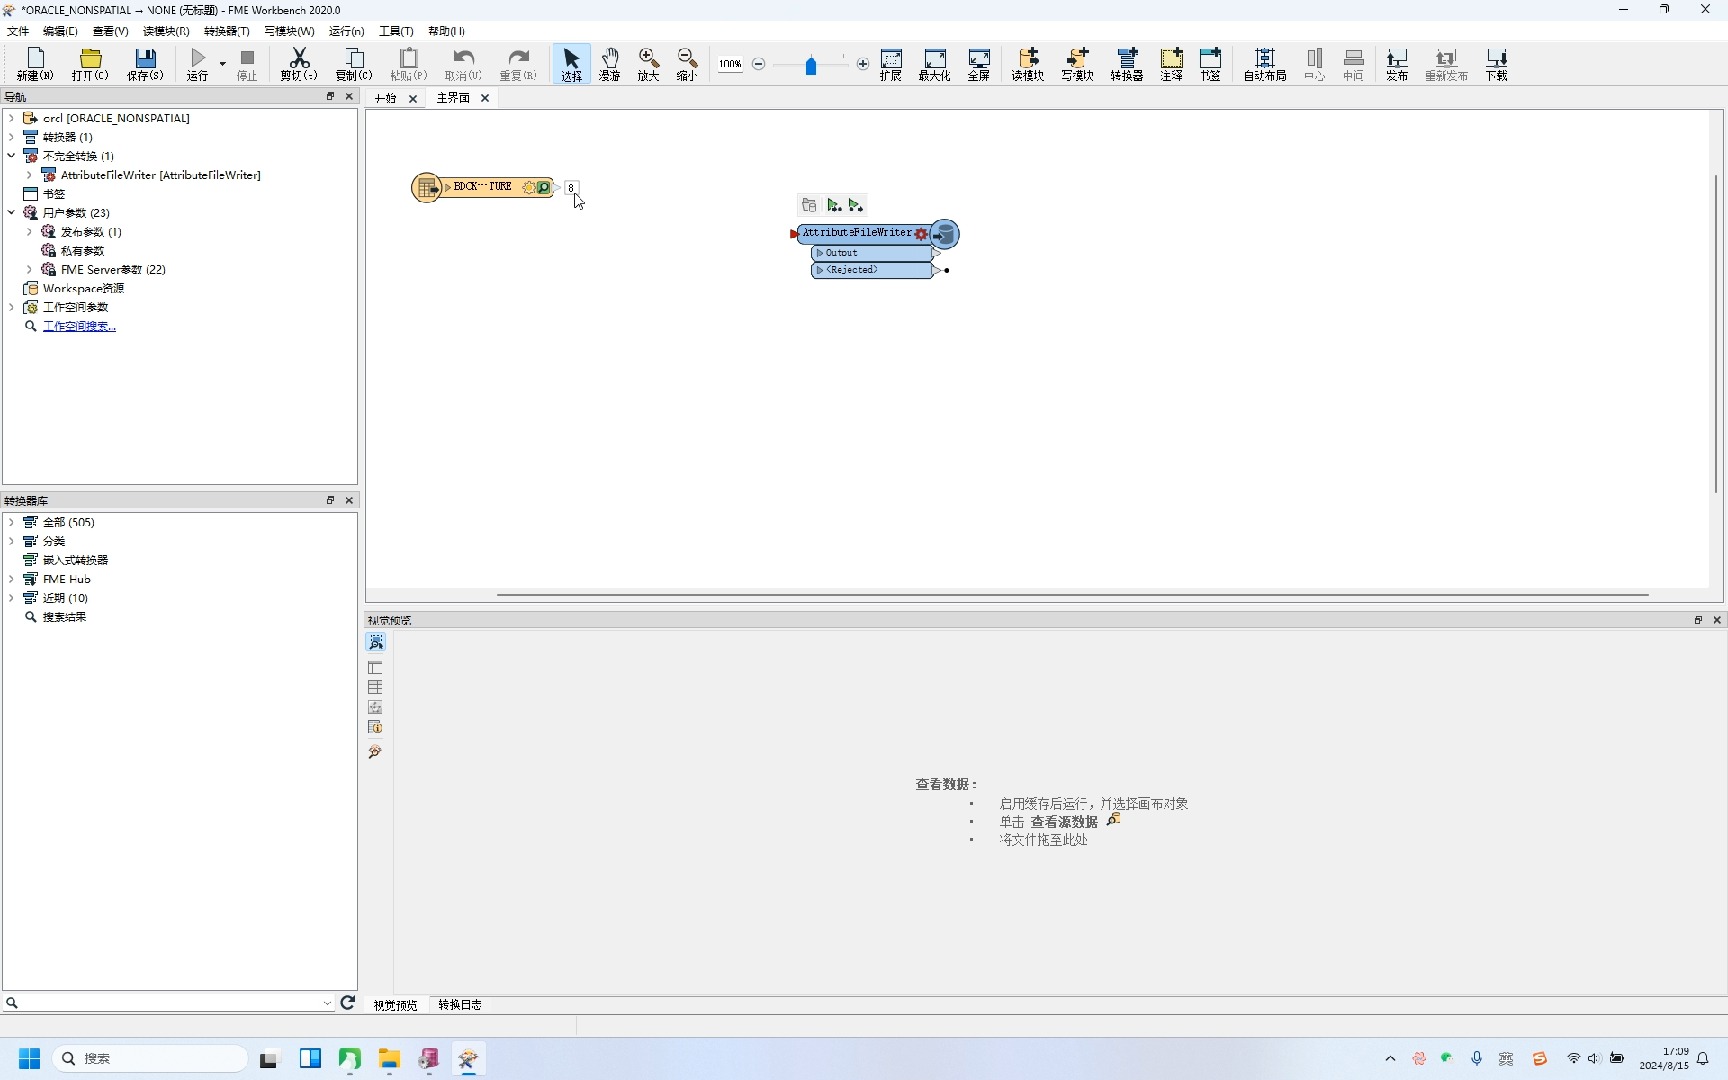Viewport: 1728px width, 1080px height.
Task: Add an annotation with the 注释 icon
Action: (x=1172, y=64)
